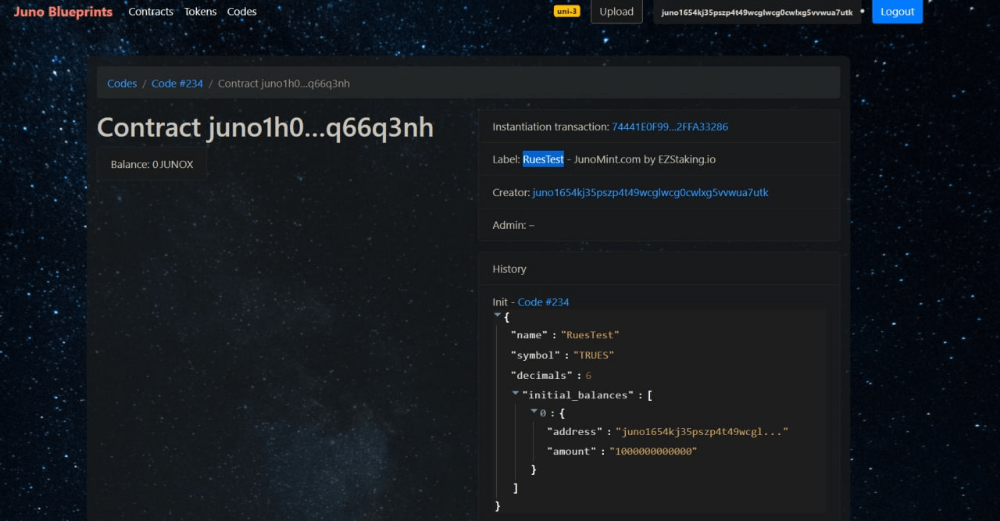The width and height of the screenshot is (1000, 521).
Task: Collapse the 0 entry in initial_balances
Action: coord(534,412)
